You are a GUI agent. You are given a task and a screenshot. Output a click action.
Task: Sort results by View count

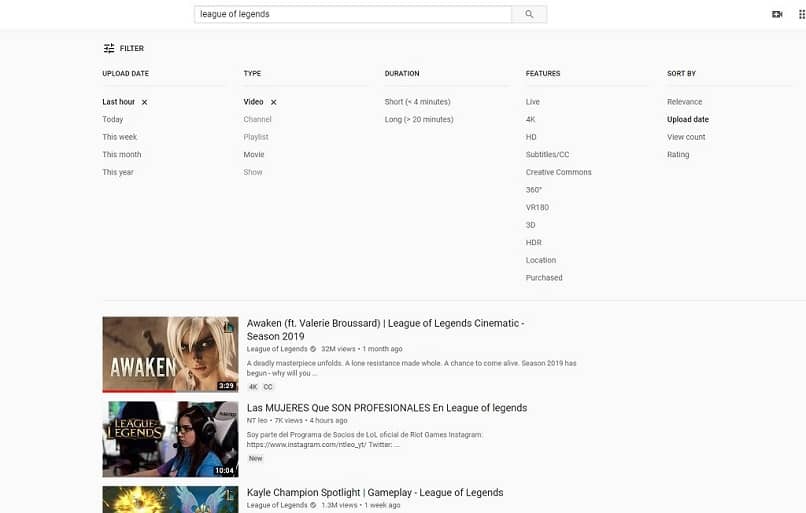(686, 137)
